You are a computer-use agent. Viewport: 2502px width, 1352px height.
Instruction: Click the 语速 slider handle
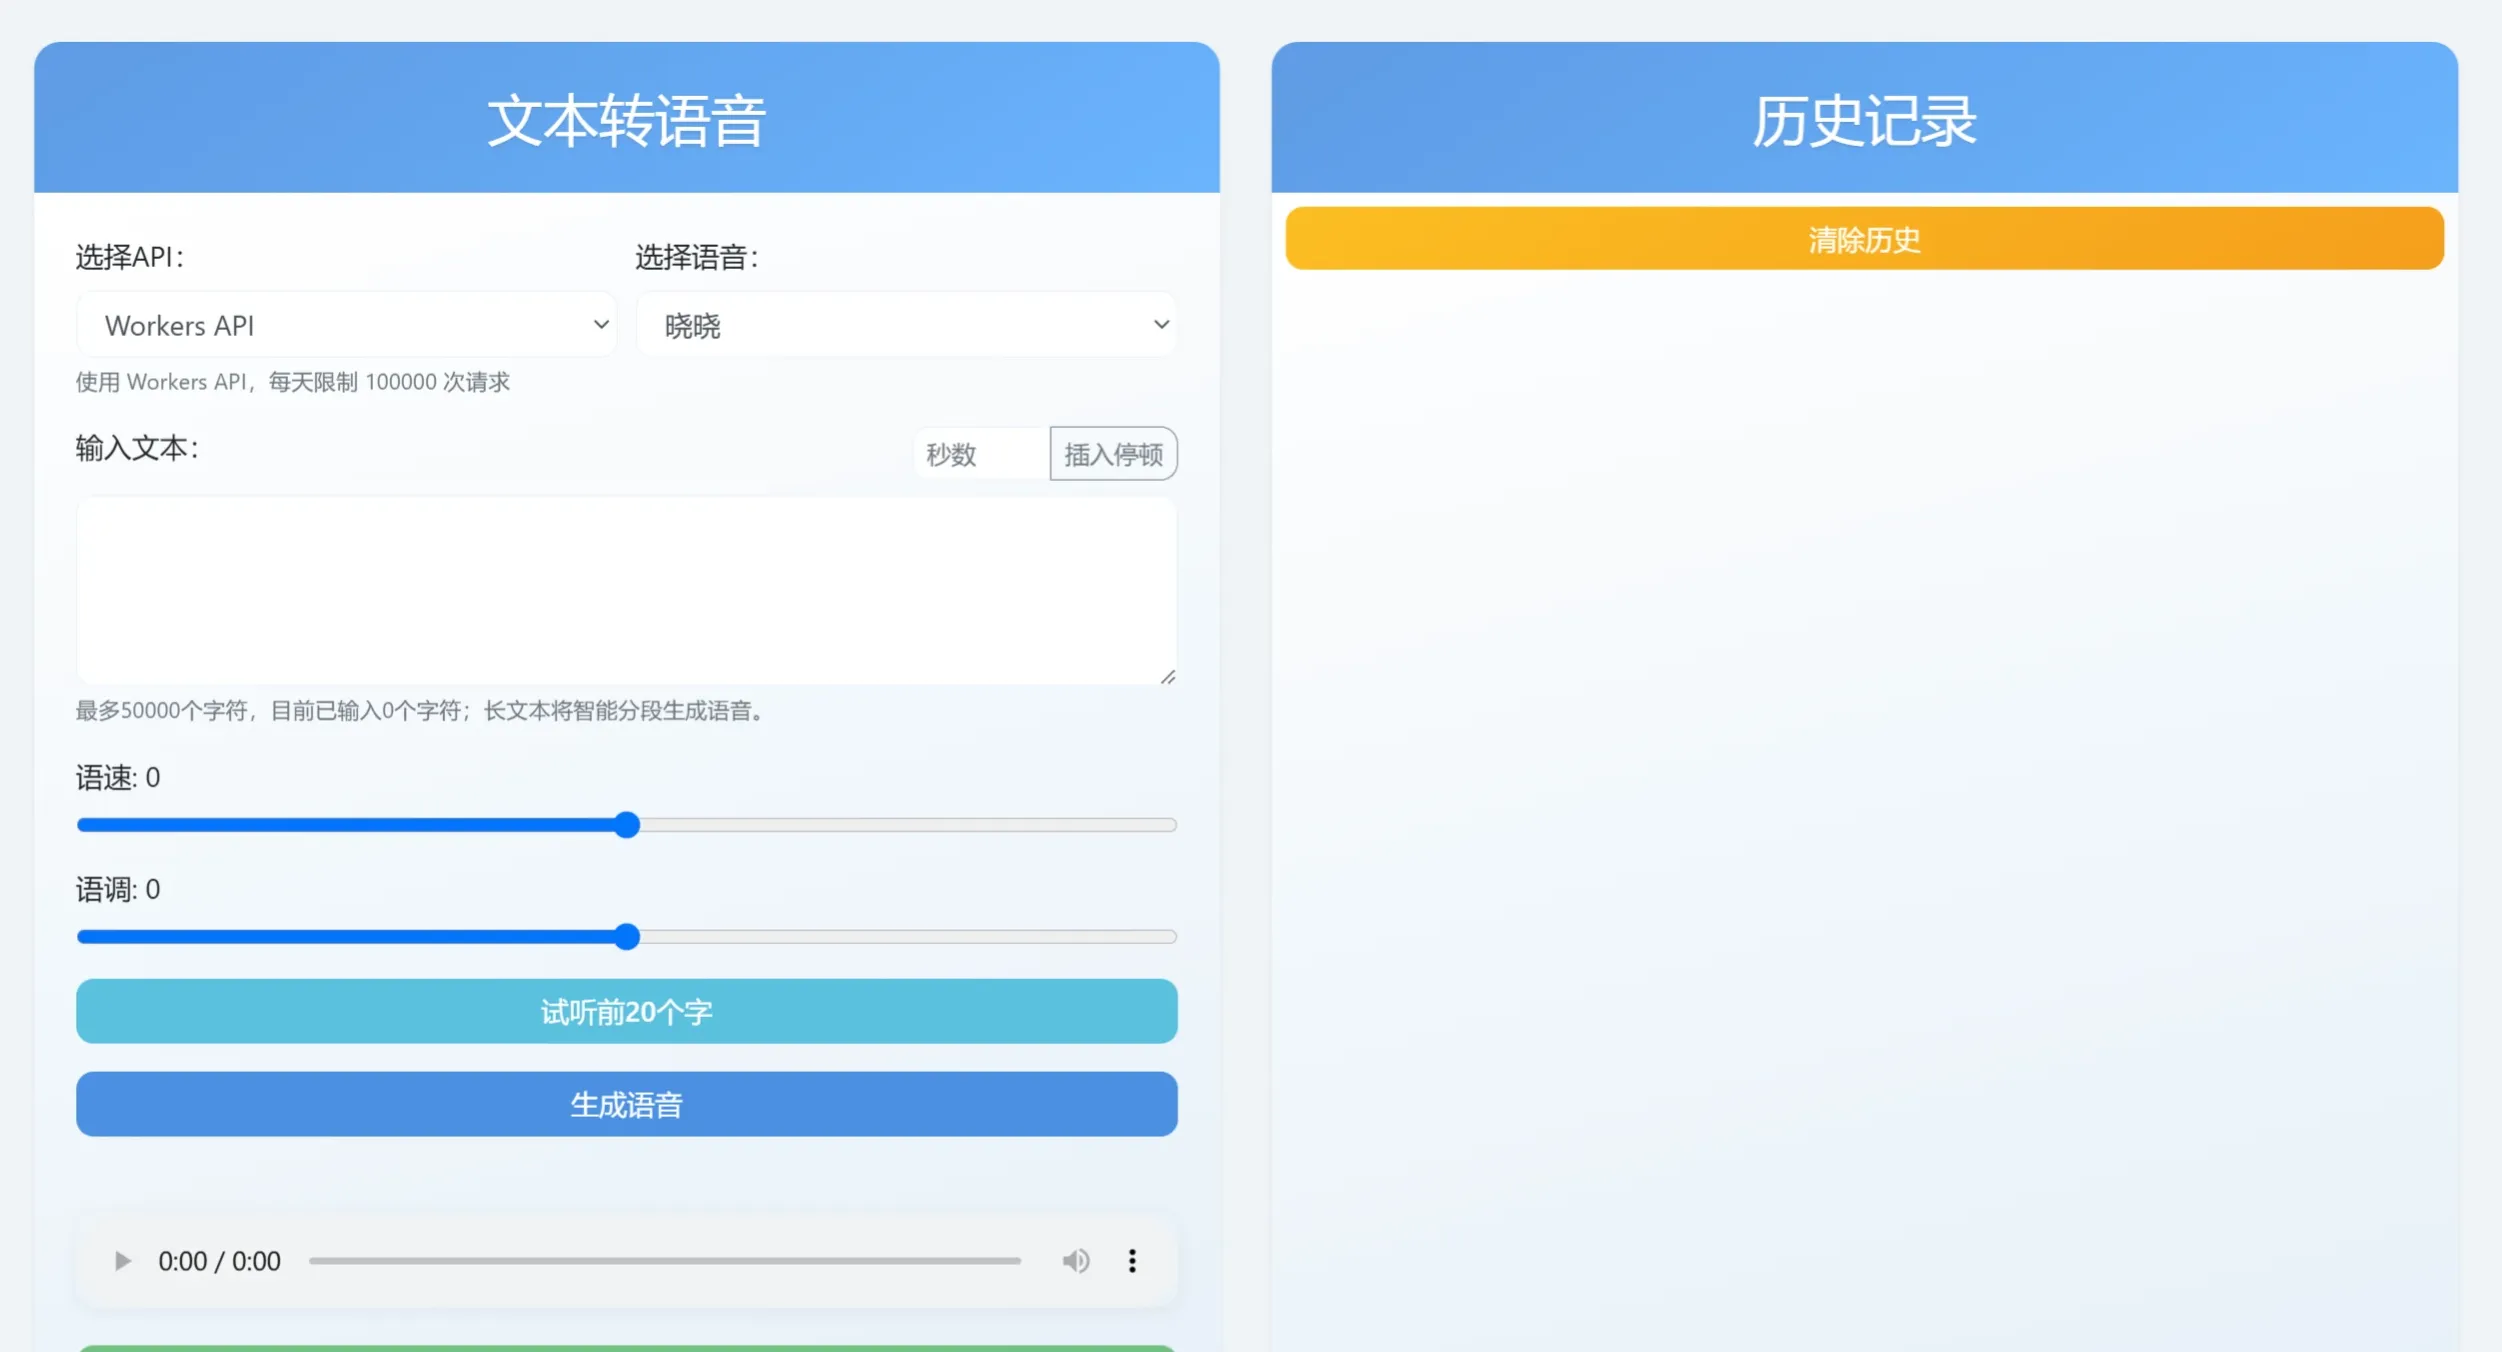click(x=627, y=825)
